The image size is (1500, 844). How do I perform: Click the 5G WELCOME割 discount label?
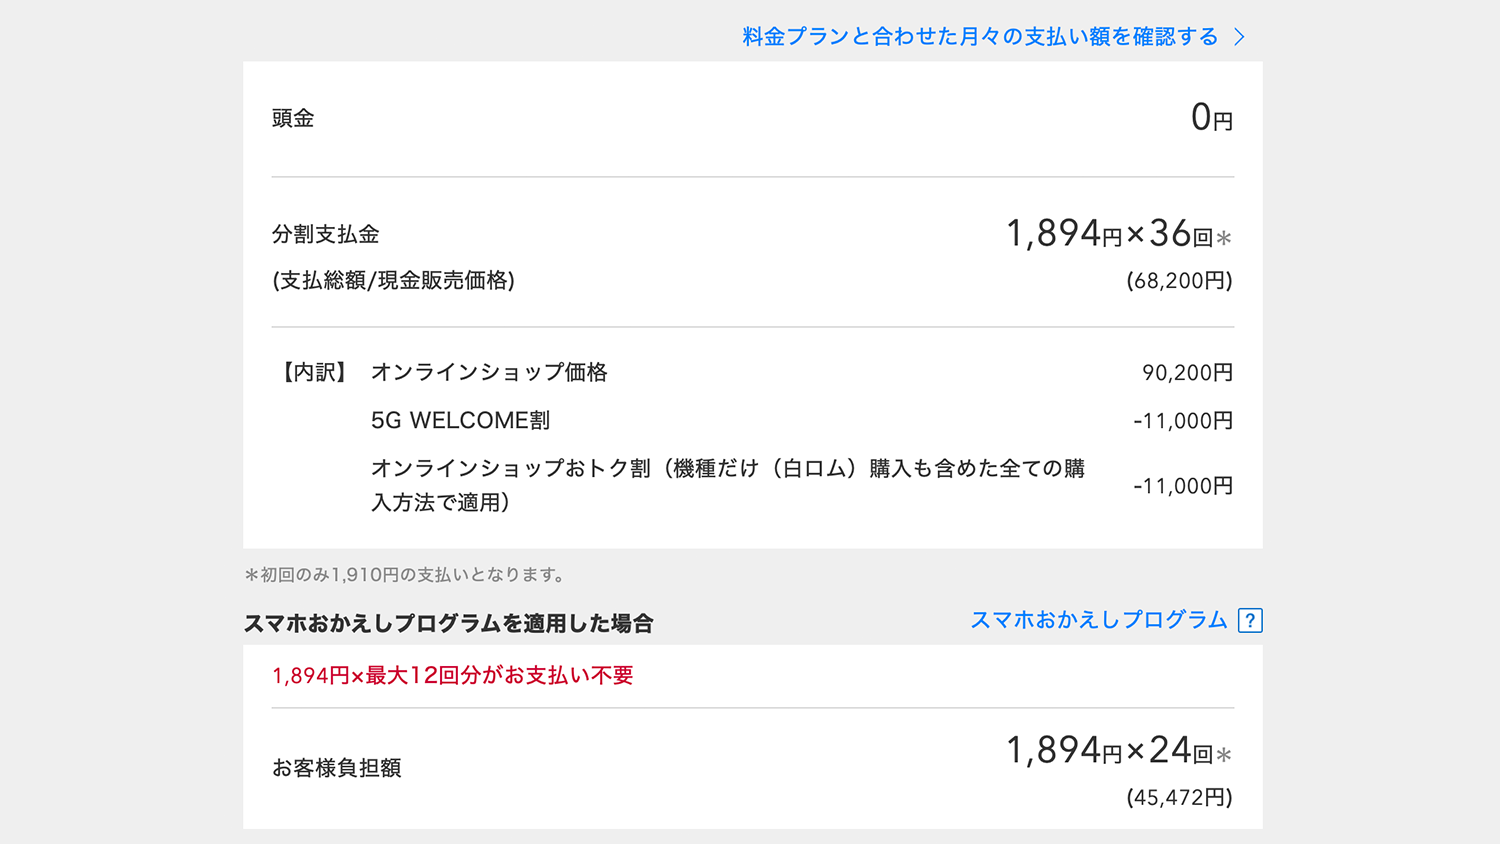pos(460,421)
